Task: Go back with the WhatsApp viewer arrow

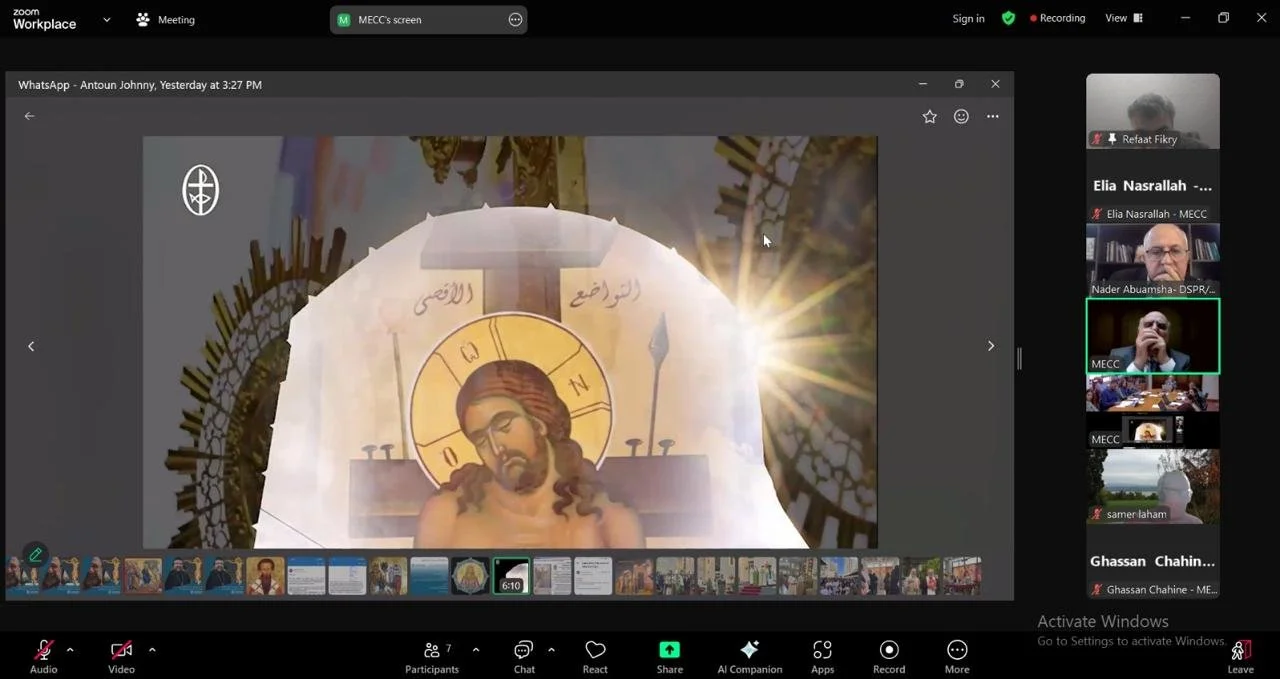Action: [x=29, y=116]
